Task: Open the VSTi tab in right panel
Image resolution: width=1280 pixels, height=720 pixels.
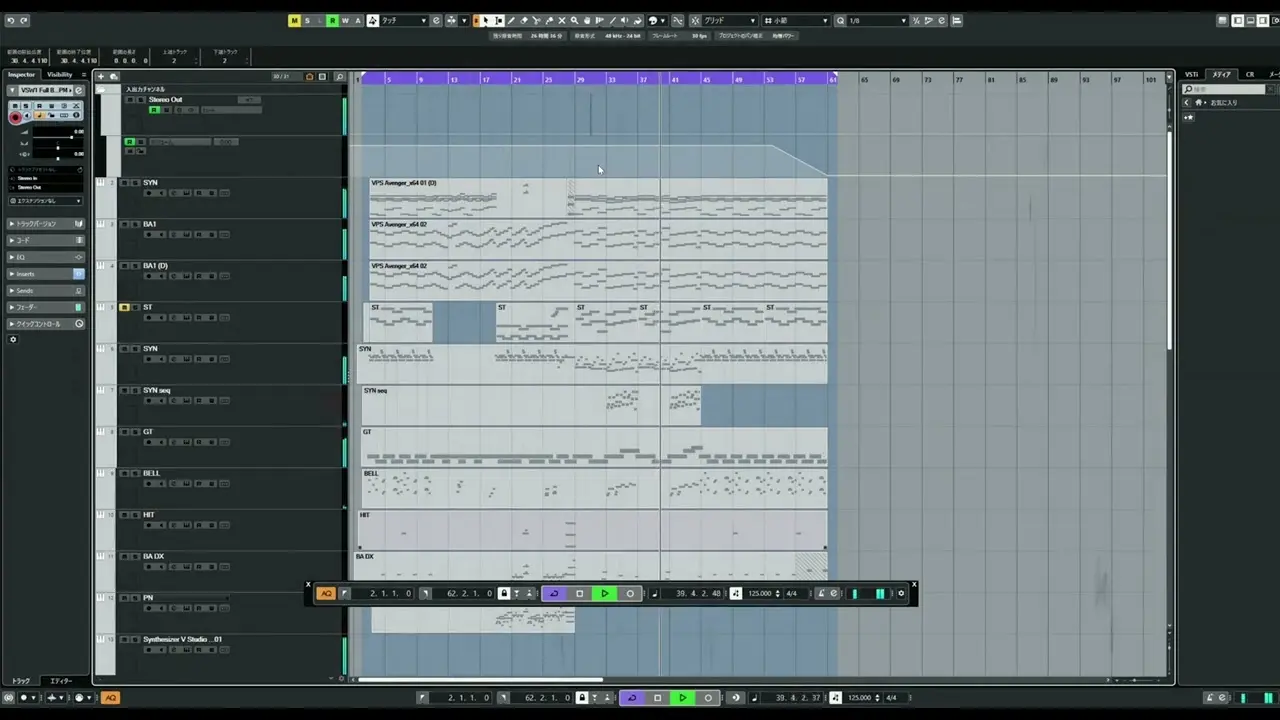Action: click(x=1192, y=75)
